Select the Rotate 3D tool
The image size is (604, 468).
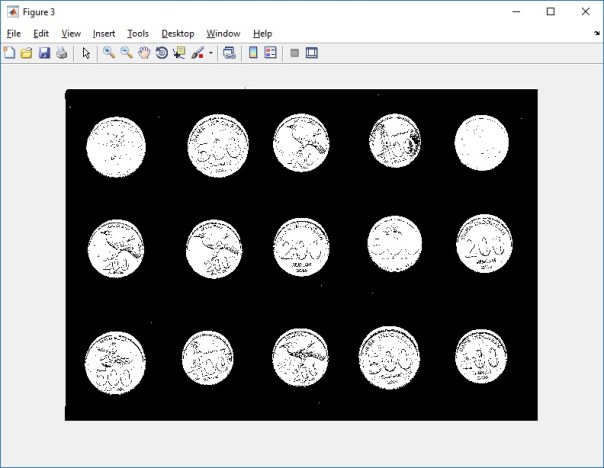162,53
